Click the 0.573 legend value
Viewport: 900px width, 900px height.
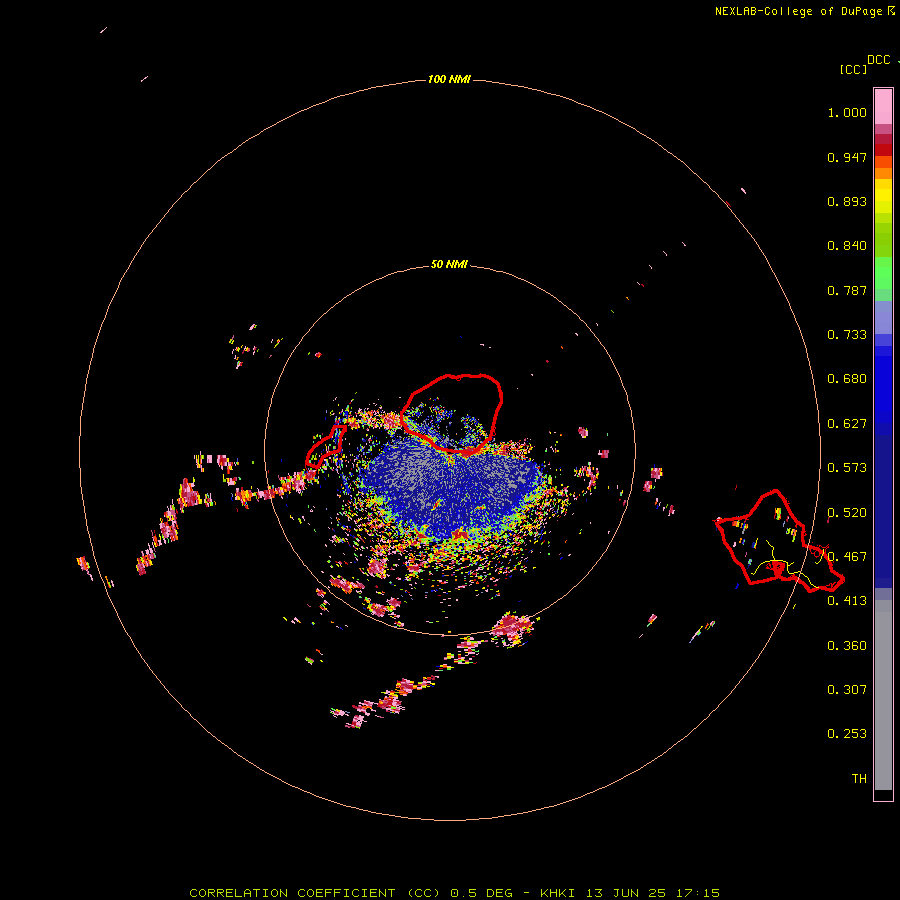(847, 468)
